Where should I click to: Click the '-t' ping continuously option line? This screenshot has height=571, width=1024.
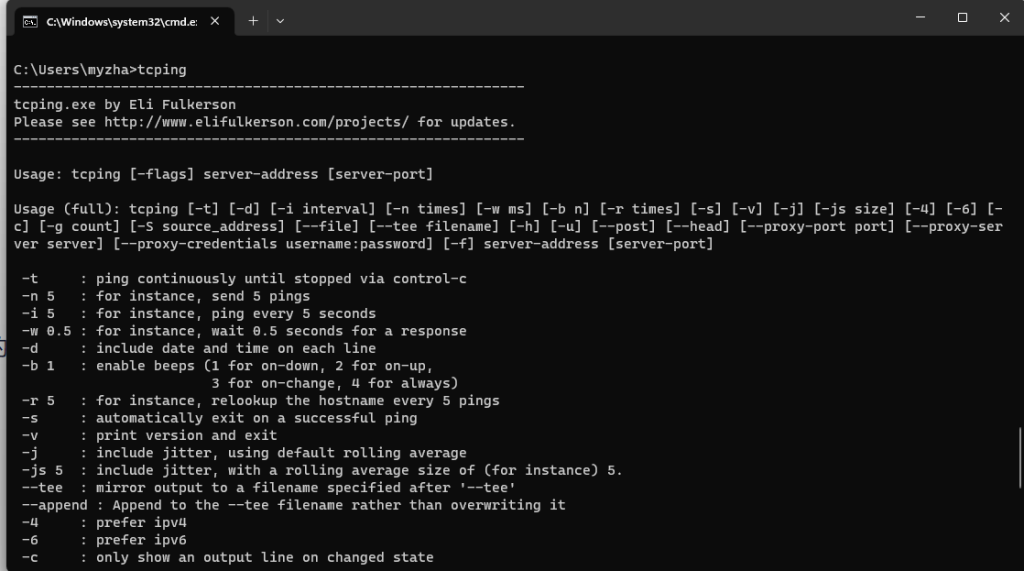[244, 279]
